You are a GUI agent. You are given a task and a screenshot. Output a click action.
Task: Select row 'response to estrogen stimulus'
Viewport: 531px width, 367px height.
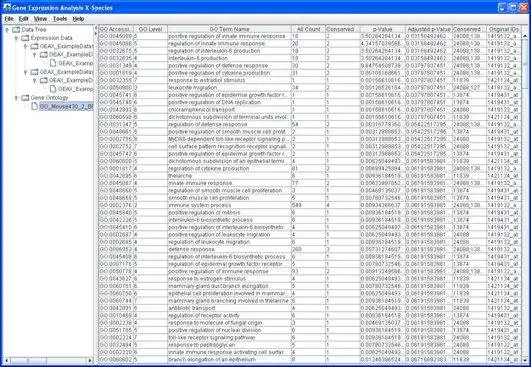point(310,279)
